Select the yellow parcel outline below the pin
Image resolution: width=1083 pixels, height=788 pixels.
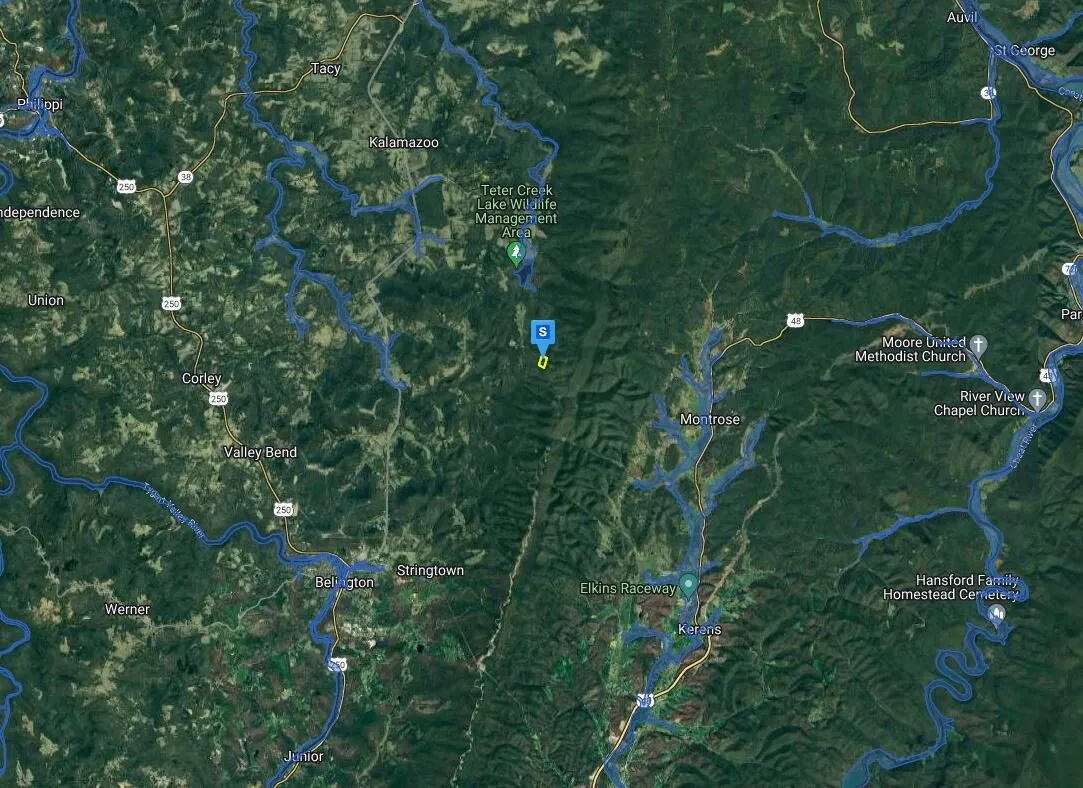543,362
